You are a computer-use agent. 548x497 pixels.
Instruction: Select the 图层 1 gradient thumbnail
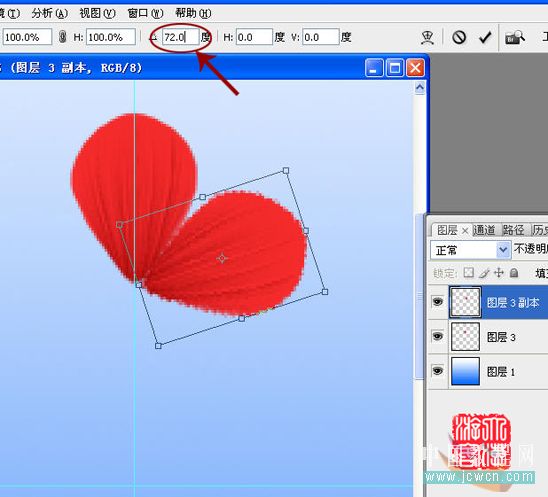click(x=465, y=371)
